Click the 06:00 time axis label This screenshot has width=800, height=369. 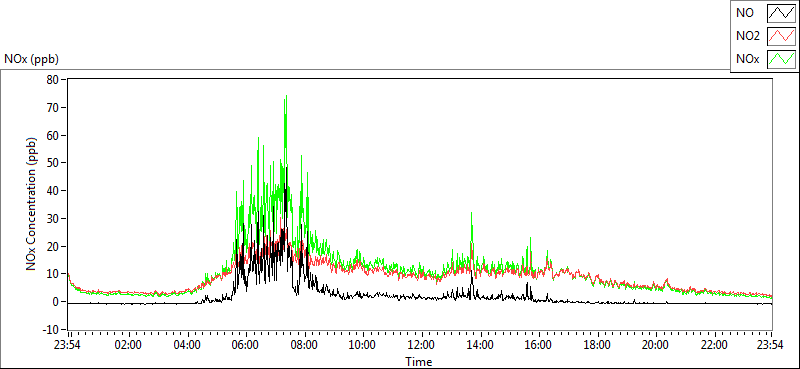click(246, 344)
